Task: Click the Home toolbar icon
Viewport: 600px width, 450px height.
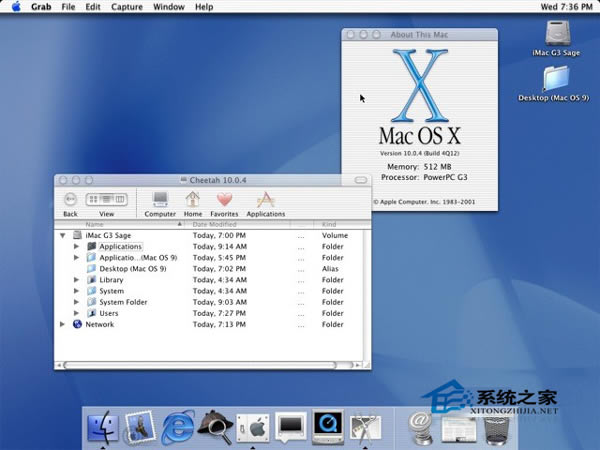Action: click(x=193, y=204)
